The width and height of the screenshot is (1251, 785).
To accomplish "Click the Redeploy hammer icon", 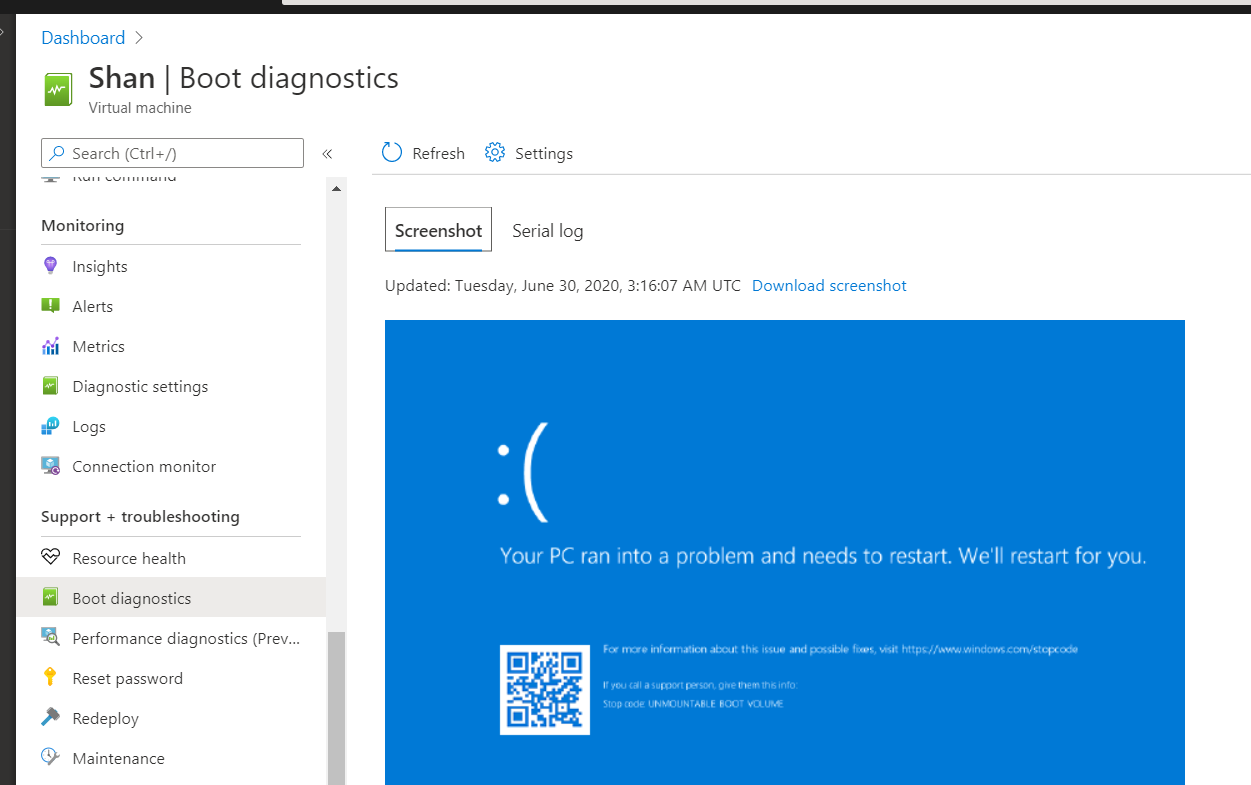I will pyautogui.click(x=50, y=718).
